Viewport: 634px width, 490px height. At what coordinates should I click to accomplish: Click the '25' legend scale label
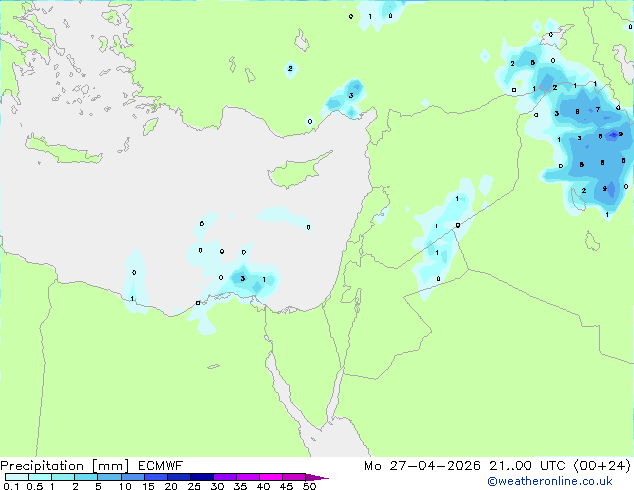pyautogui.click(x=194, y=486)
